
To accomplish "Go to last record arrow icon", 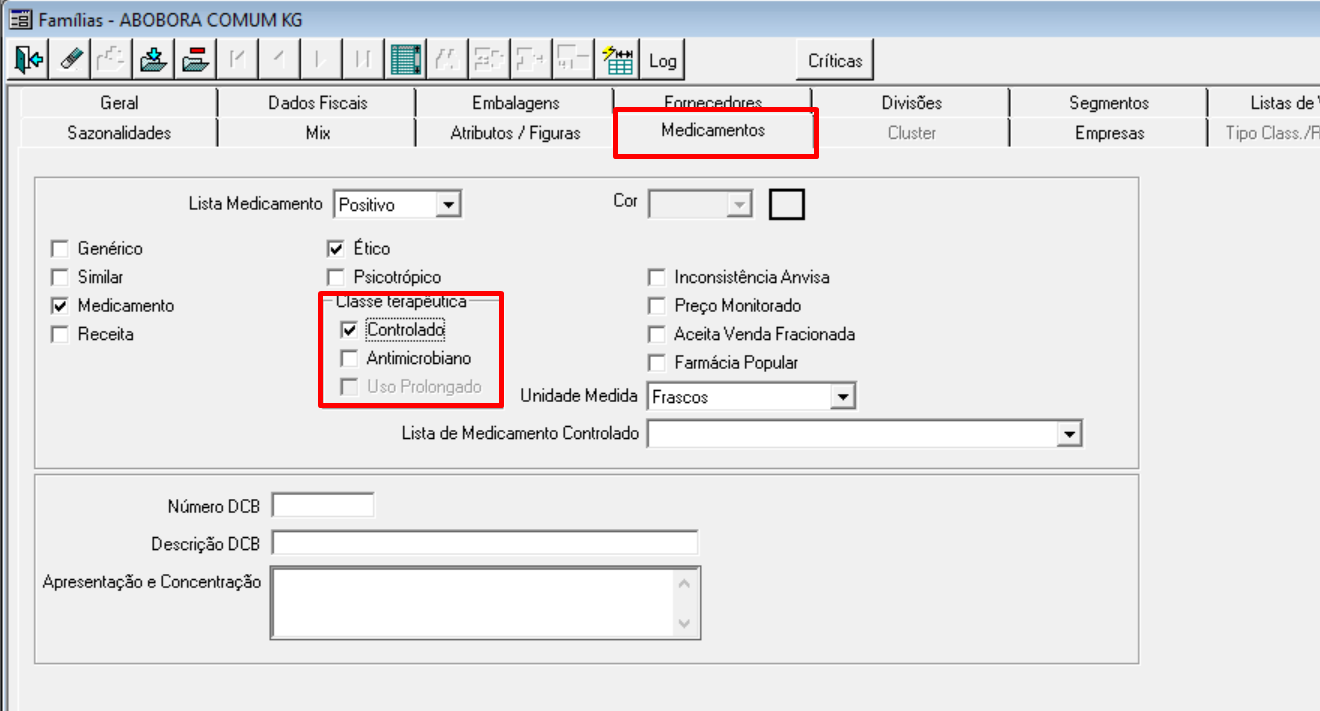I will point(362,60).
